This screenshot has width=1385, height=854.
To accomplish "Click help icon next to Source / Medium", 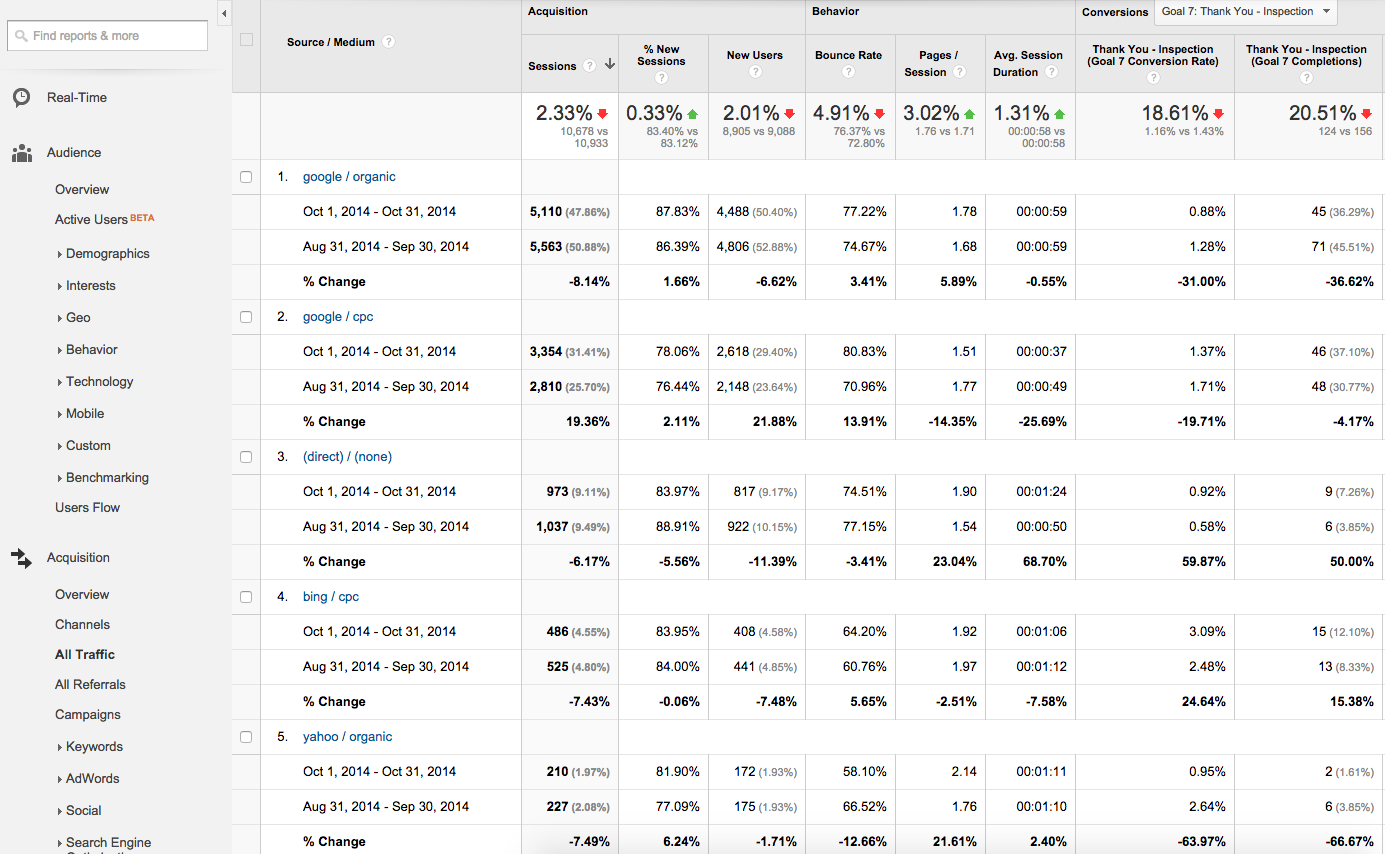I will pyautogui.click(x=388, y=42).
